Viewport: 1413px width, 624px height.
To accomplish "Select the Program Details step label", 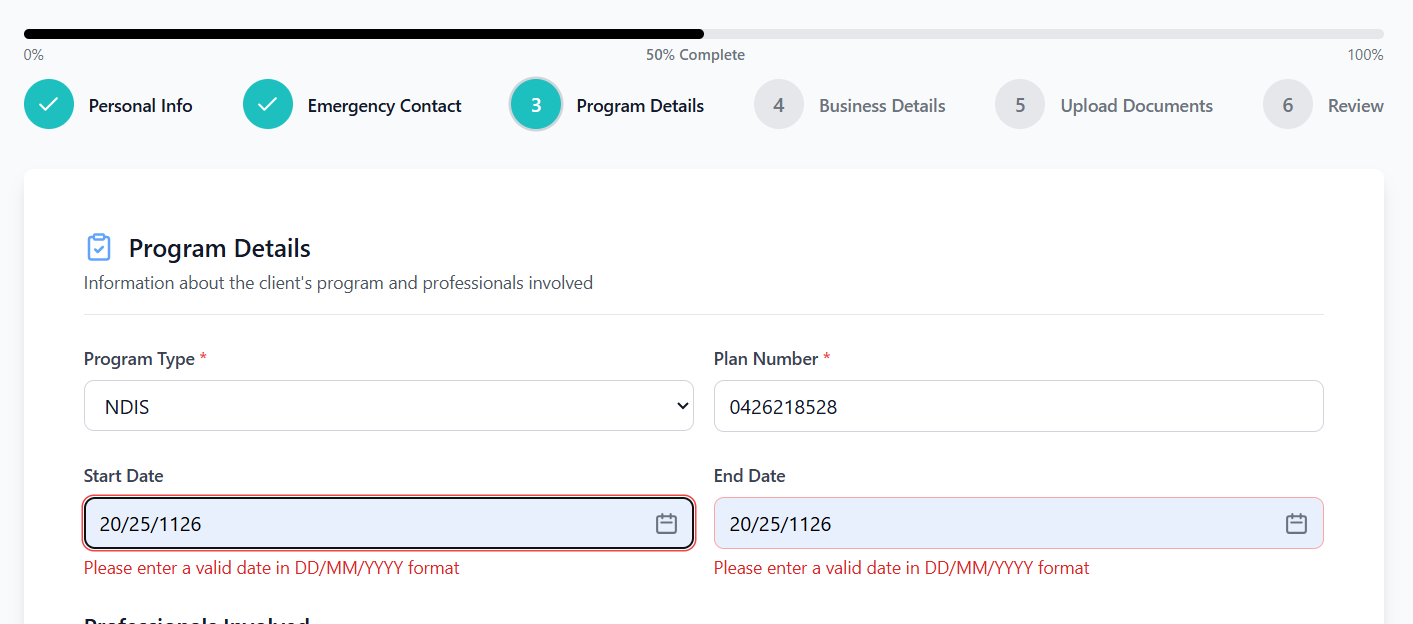I will (640, 106).
